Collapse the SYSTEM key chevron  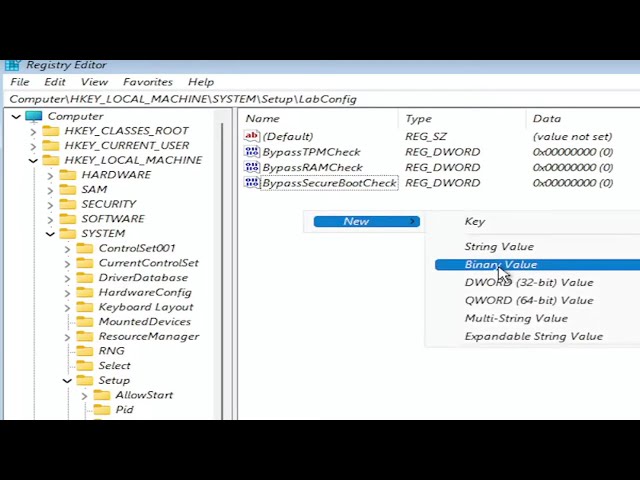point(50,234)
